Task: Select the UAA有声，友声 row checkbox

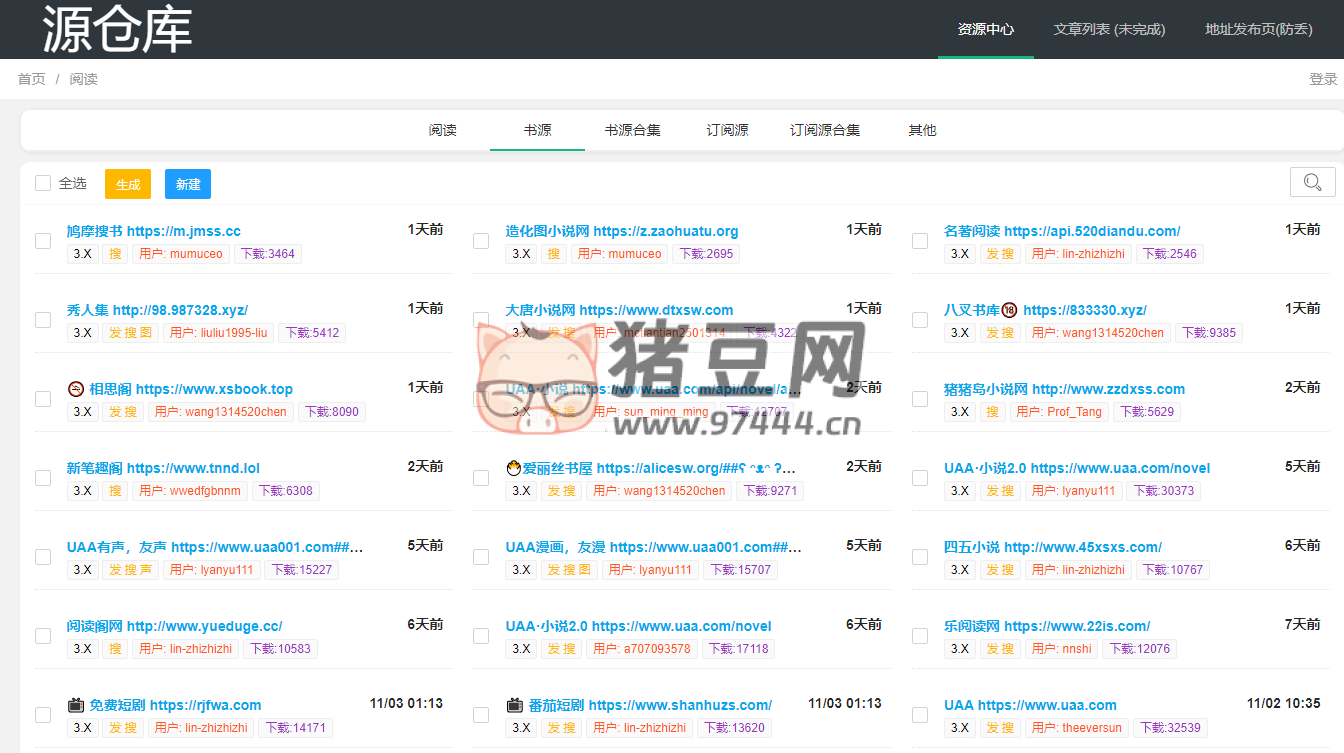Action: pyautogui.click(x=43, y=557)
